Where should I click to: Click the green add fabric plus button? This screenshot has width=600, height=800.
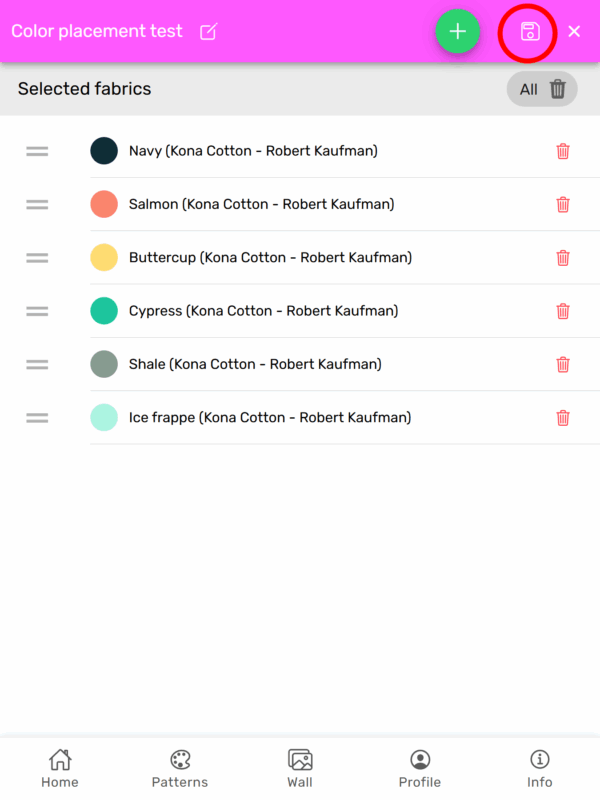pos(458,31)
